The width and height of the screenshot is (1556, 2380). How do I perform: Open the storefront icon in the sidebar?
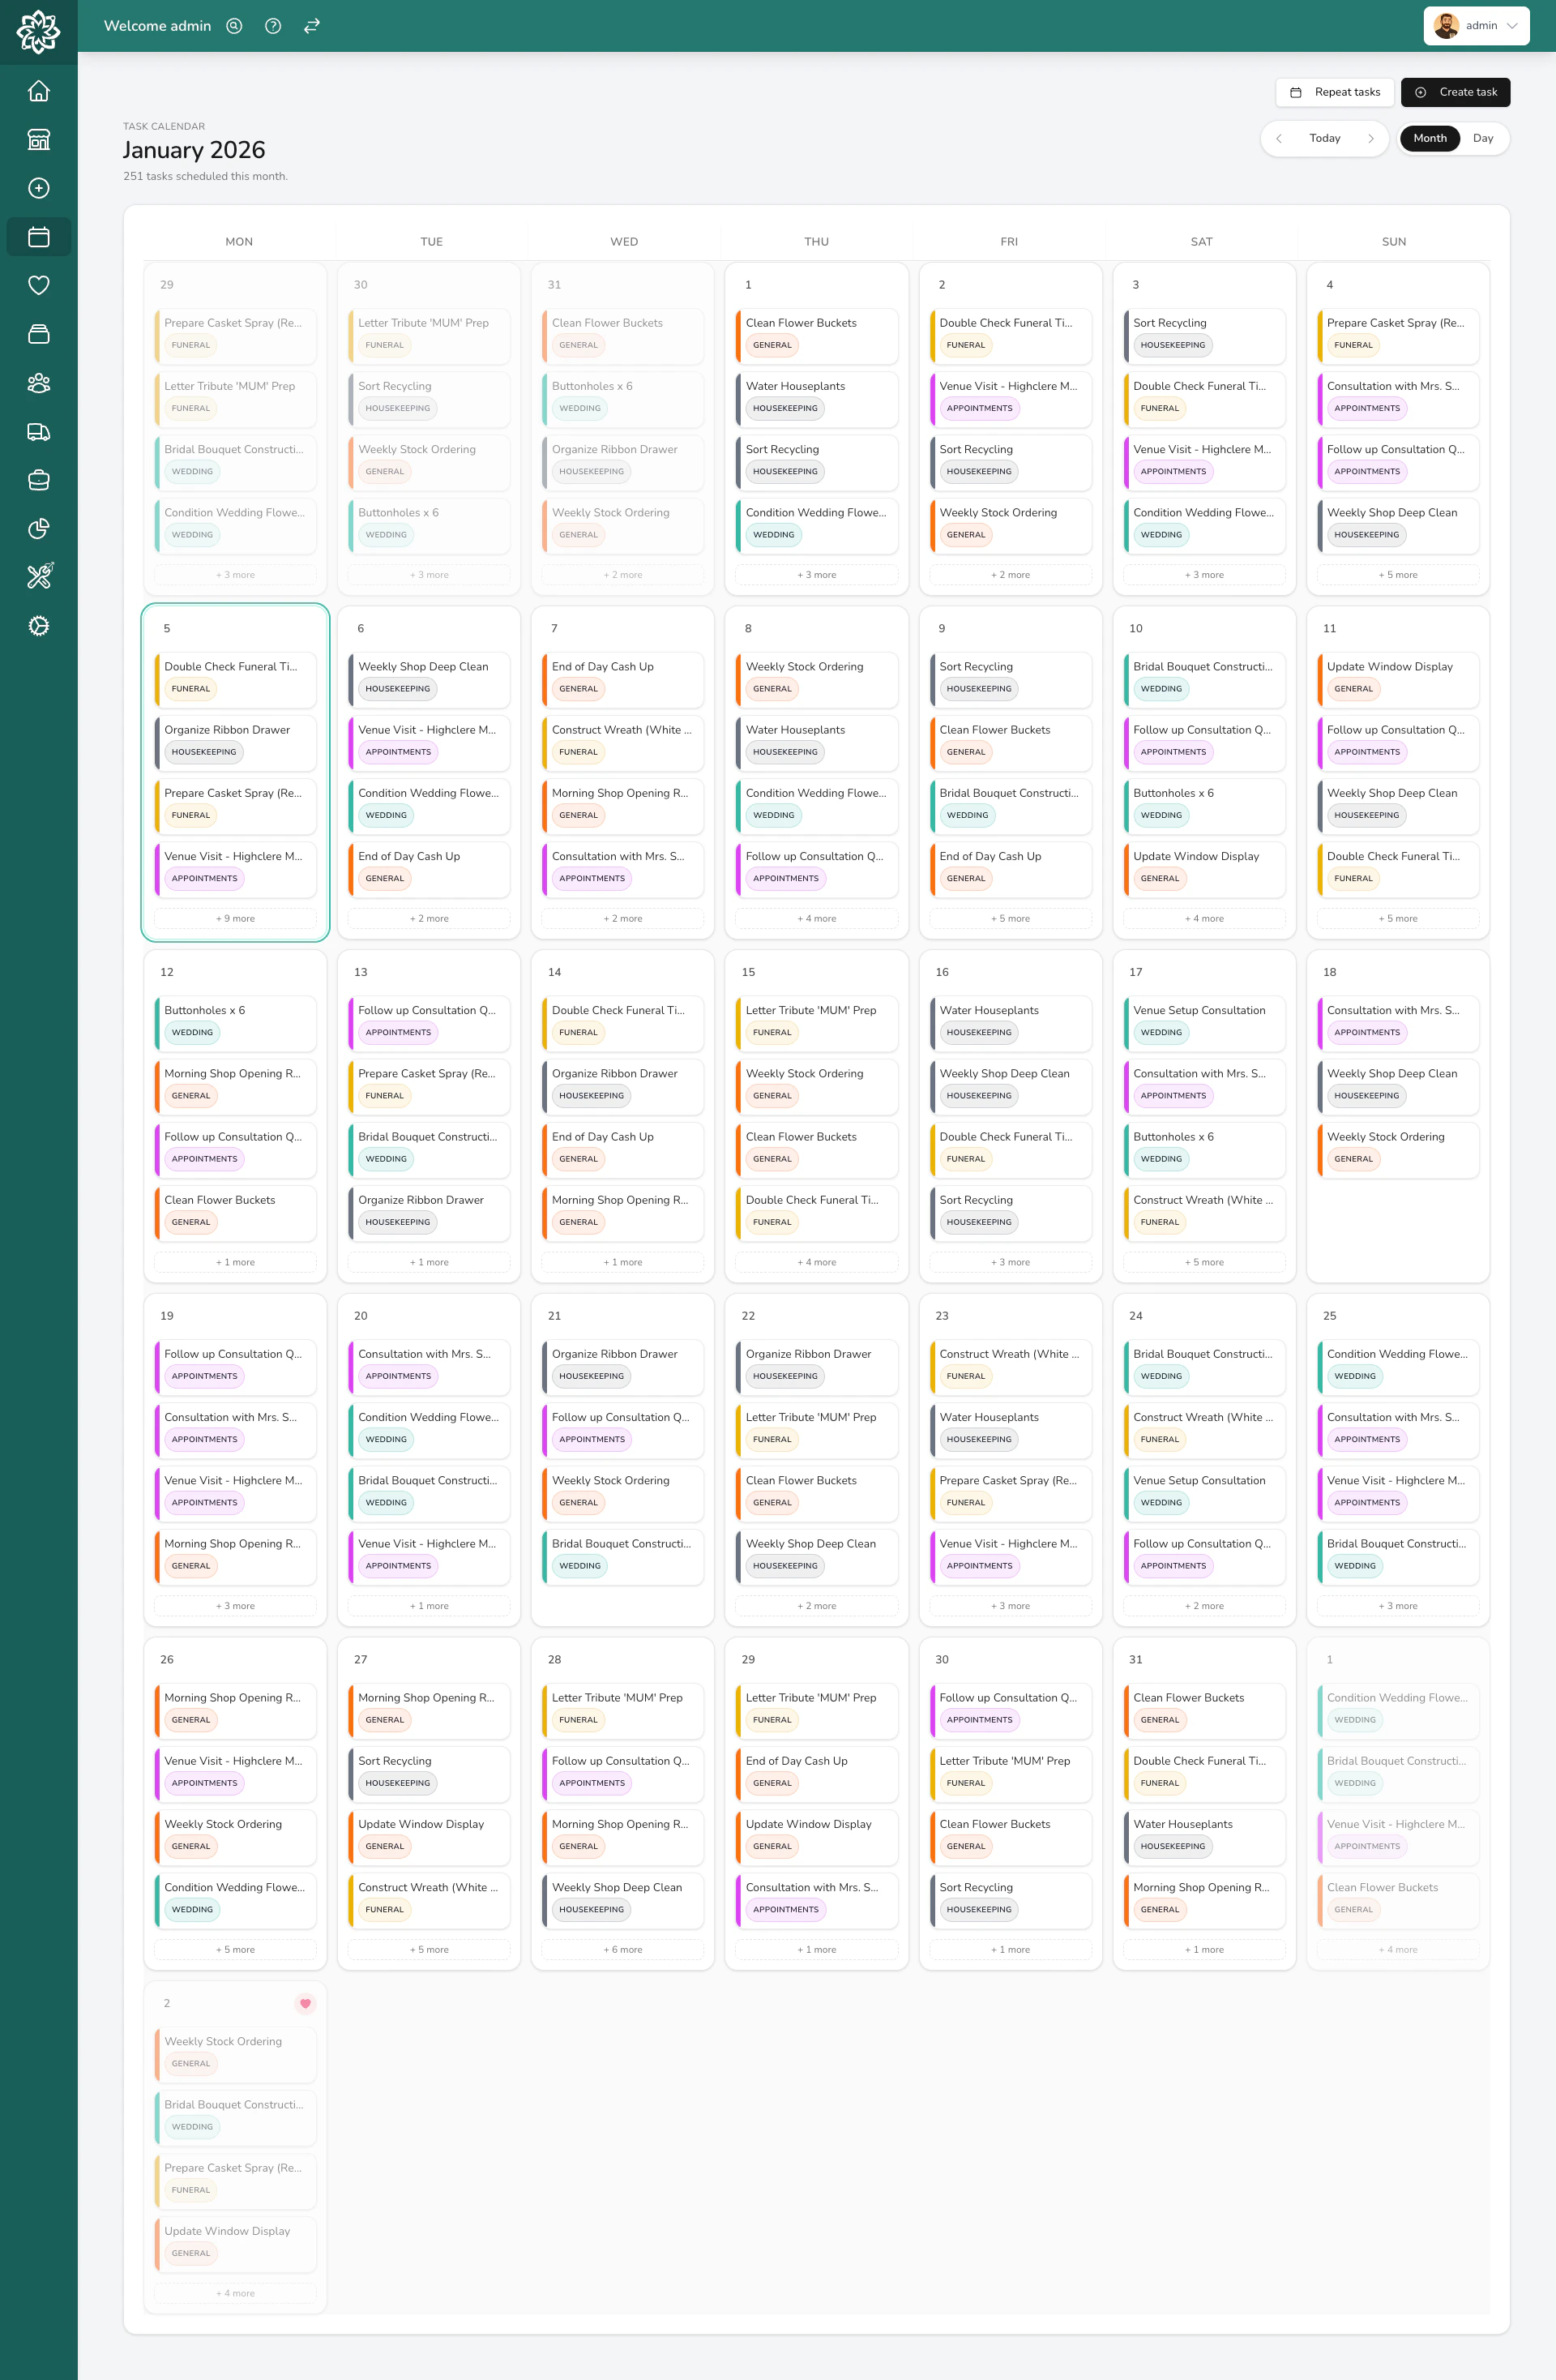(39, 139)
